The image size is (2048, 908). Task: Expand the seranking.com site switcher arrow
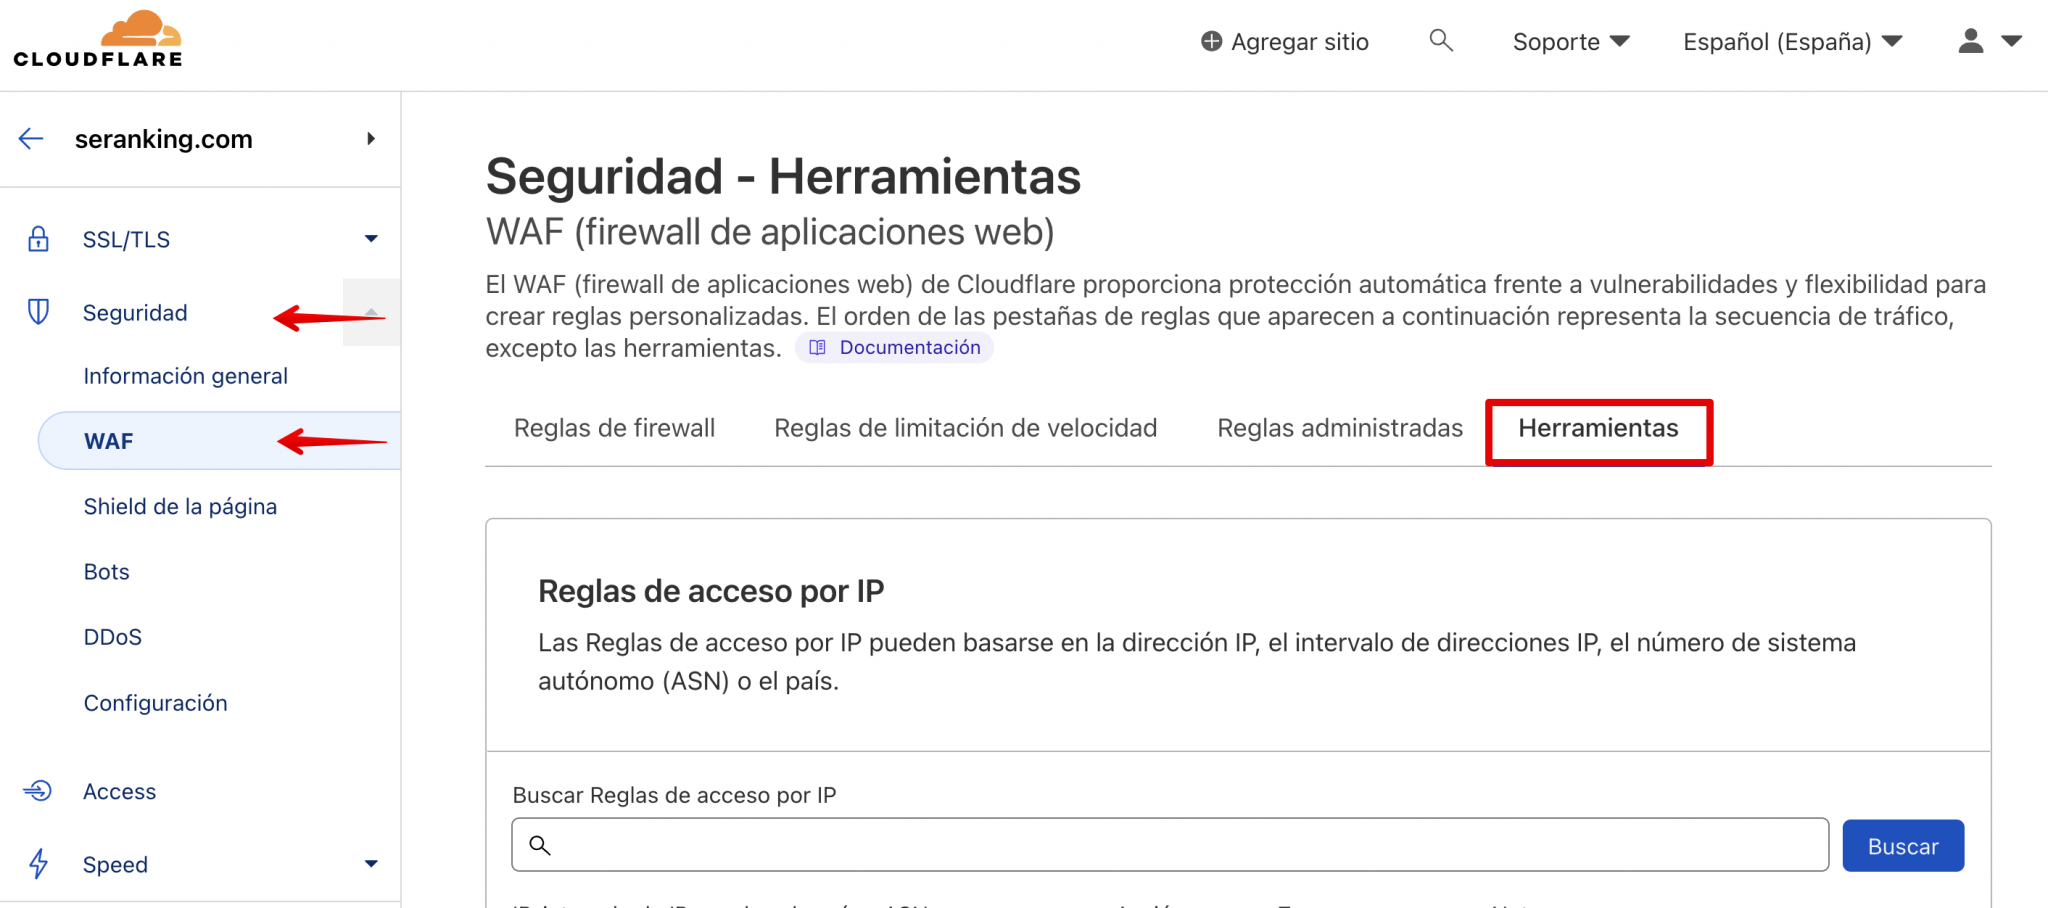click(x=371, y=139)
